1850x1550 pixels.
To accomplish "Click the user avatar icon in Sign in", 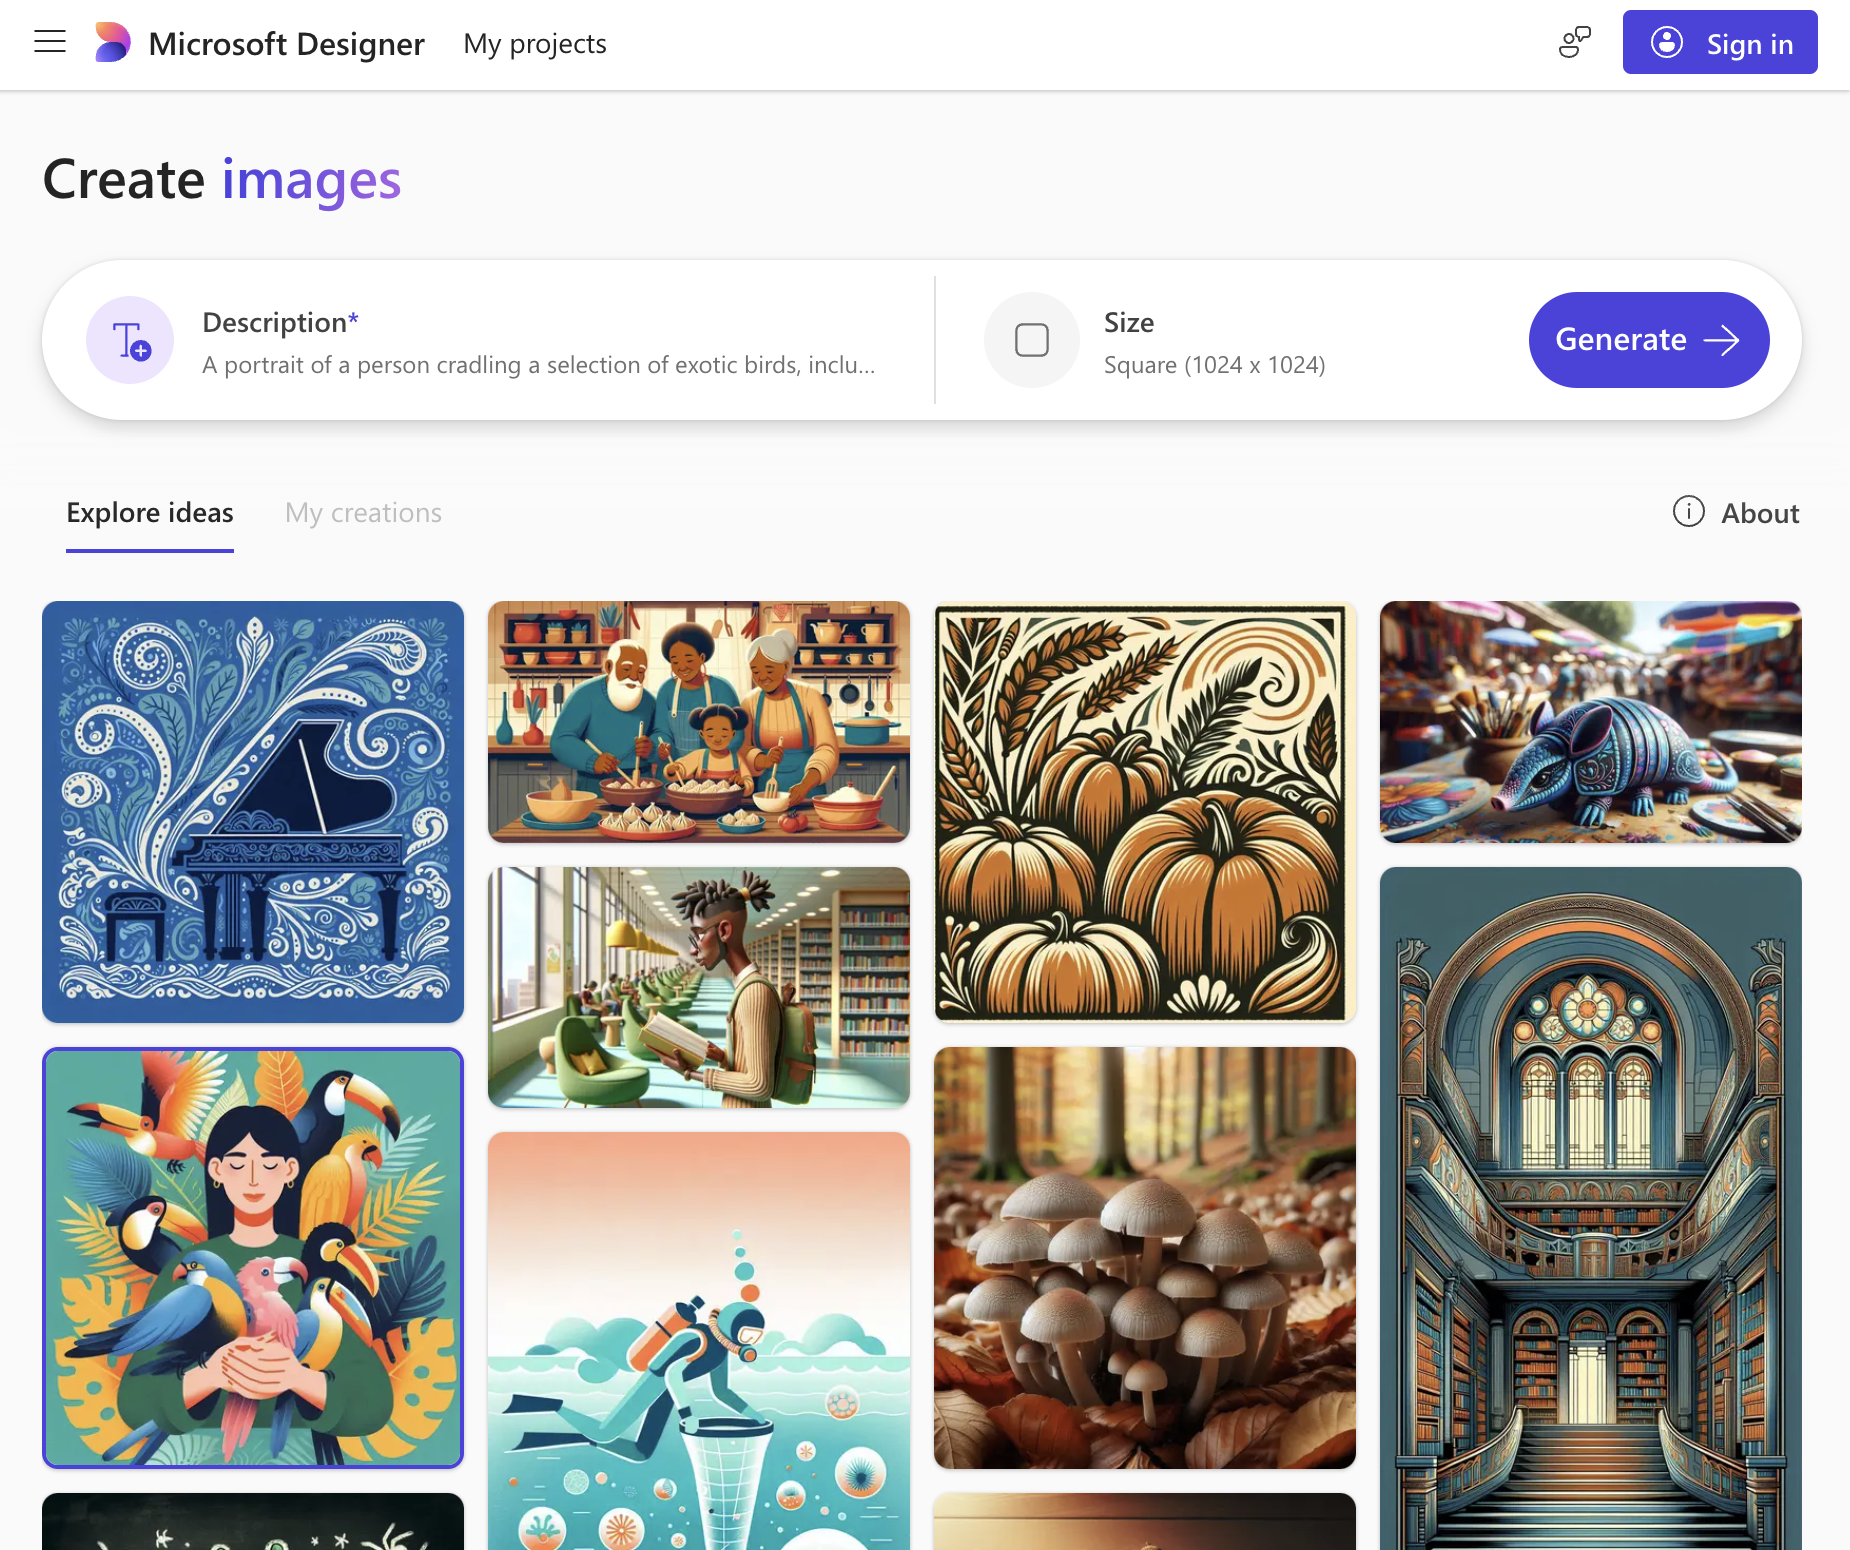I will click(x=1666, y=43).
